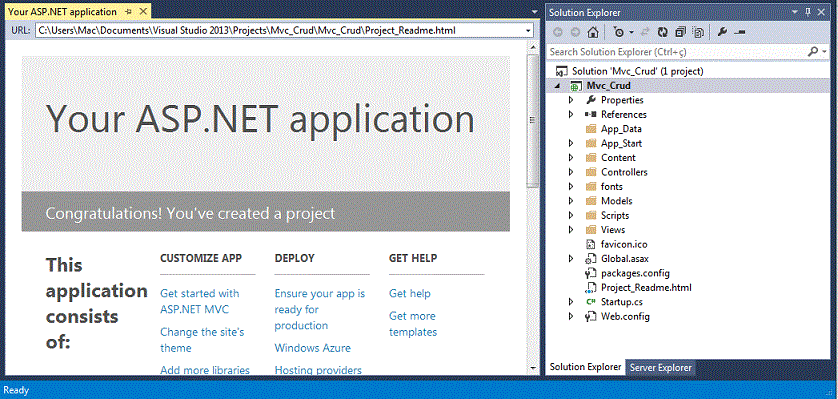Image resolution: width=838 pixels, height=399 pixels.
Task: Click the Pending Changes Filter clock icon
Action: click(x=619, y=32)
